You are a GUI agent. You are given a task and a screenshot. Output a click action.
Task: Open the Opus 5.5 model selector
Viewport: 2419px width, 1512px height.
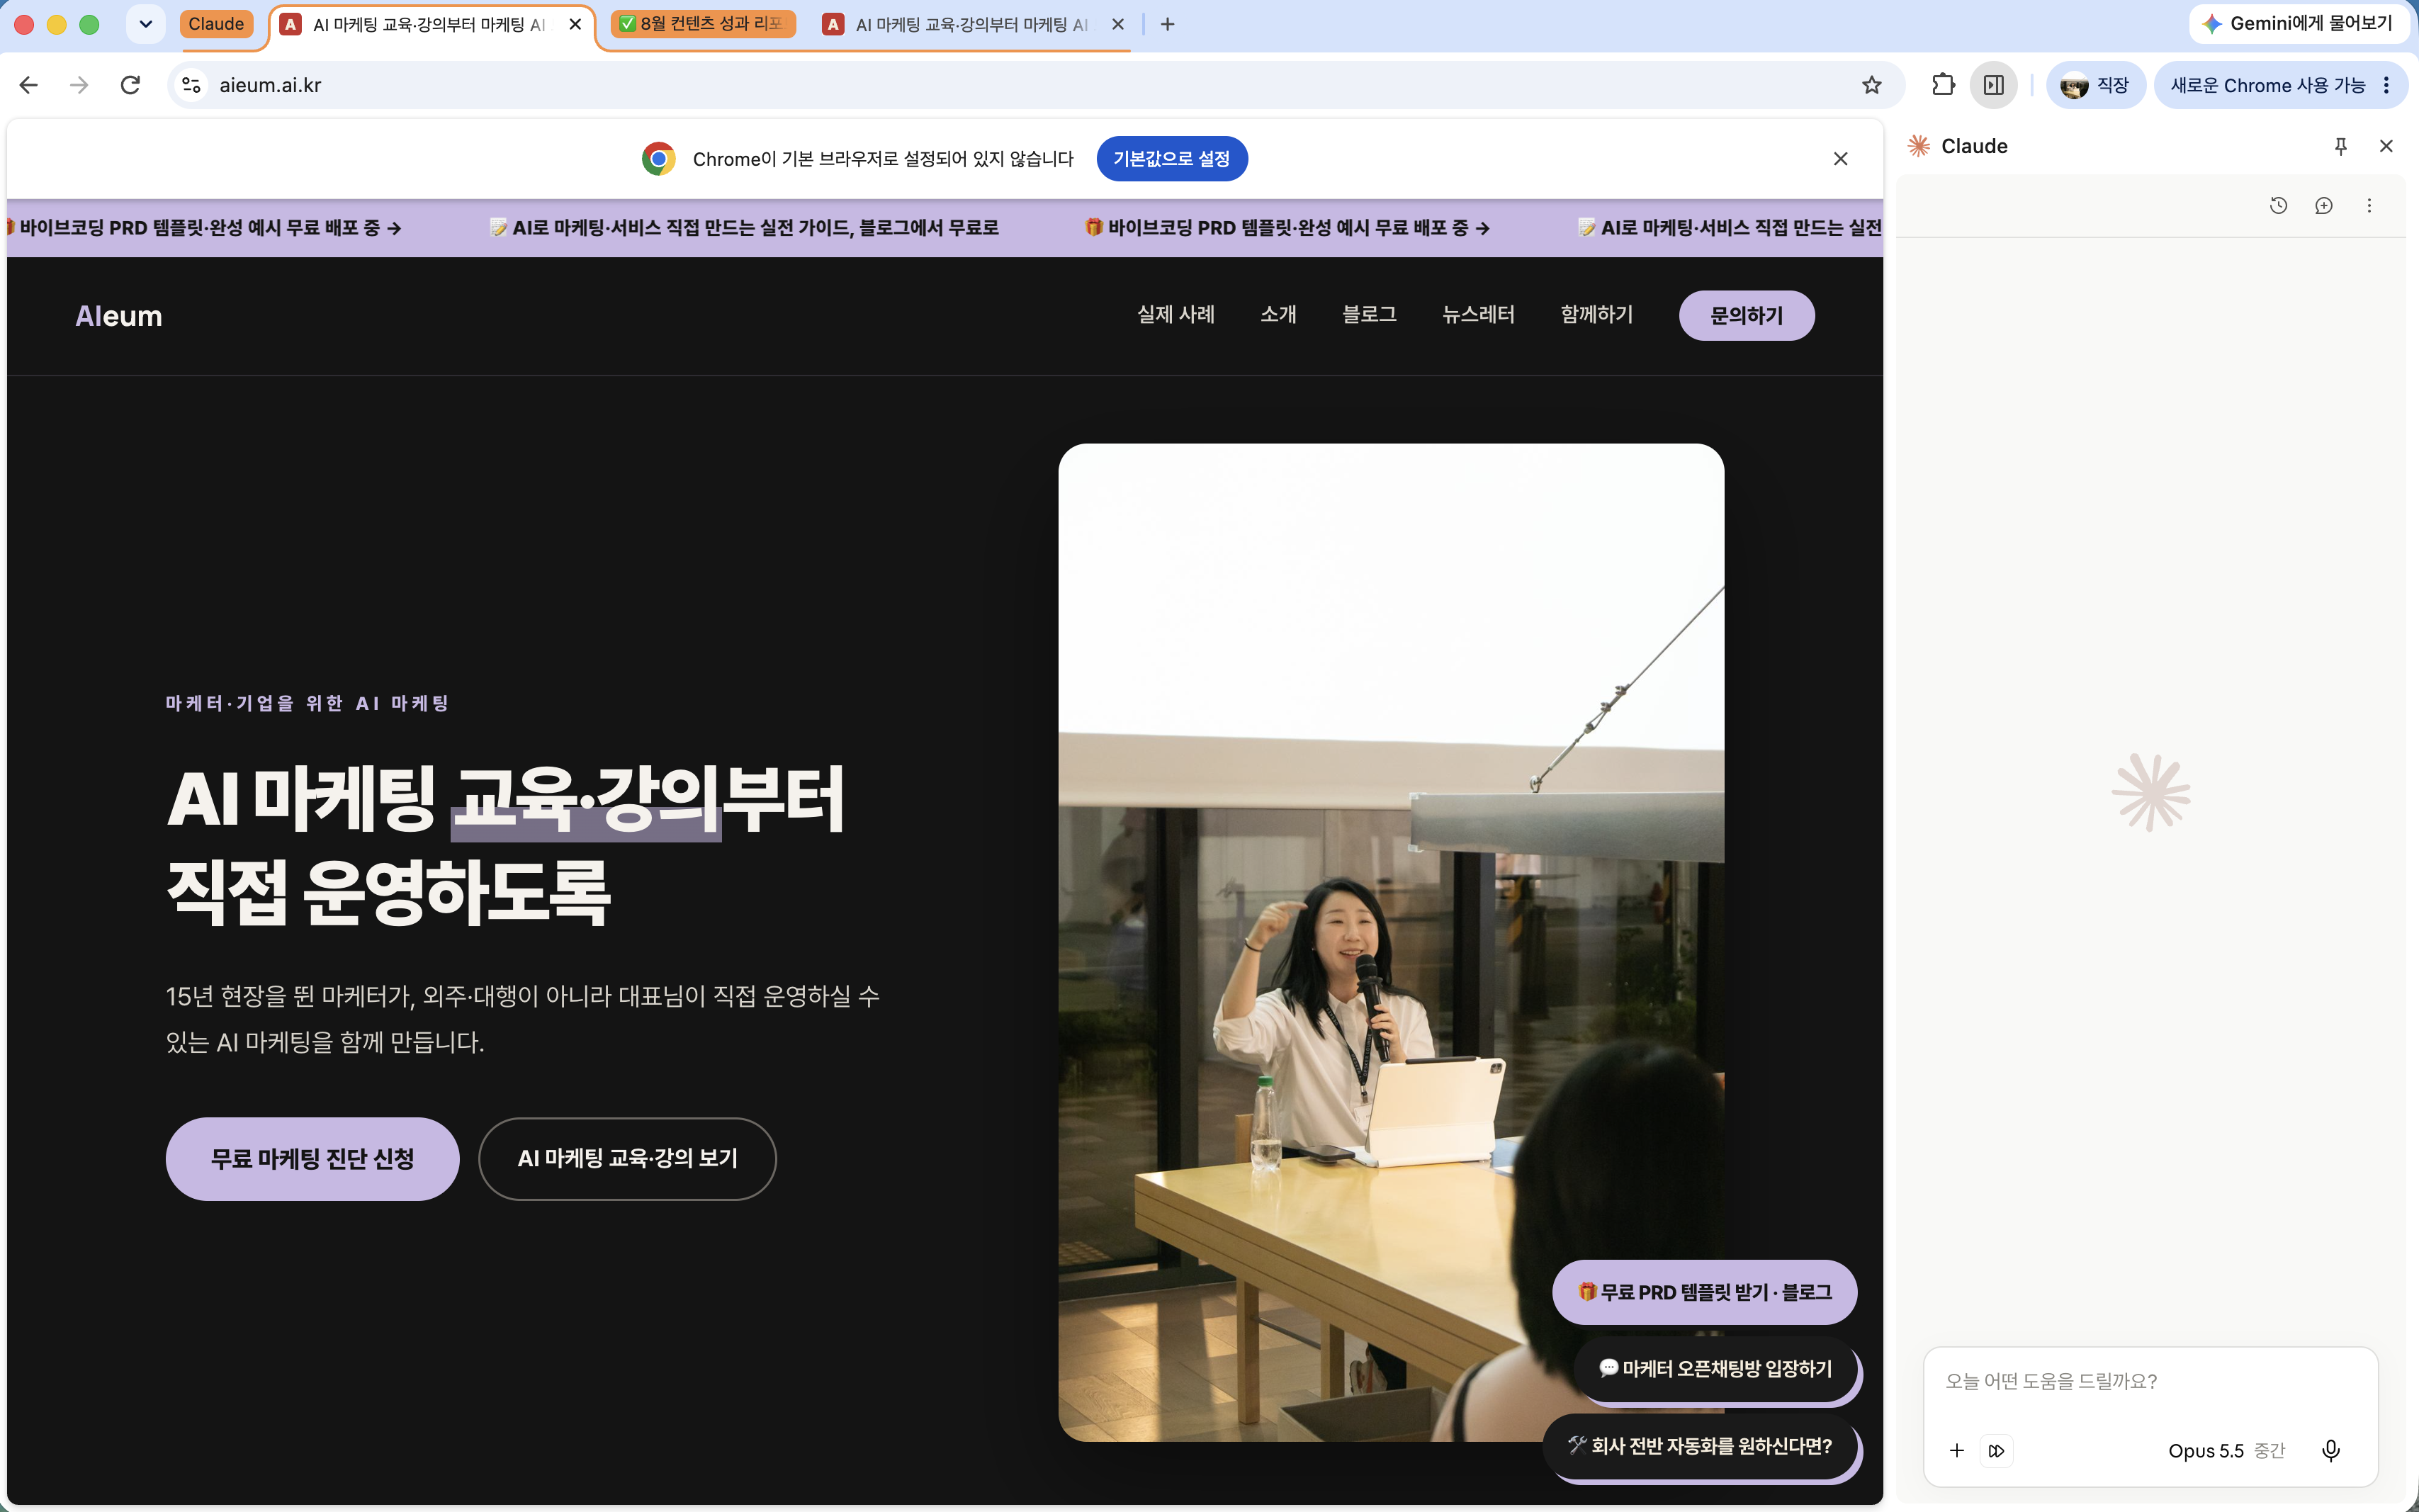pyautogui.click(x=2226, y=1450)
